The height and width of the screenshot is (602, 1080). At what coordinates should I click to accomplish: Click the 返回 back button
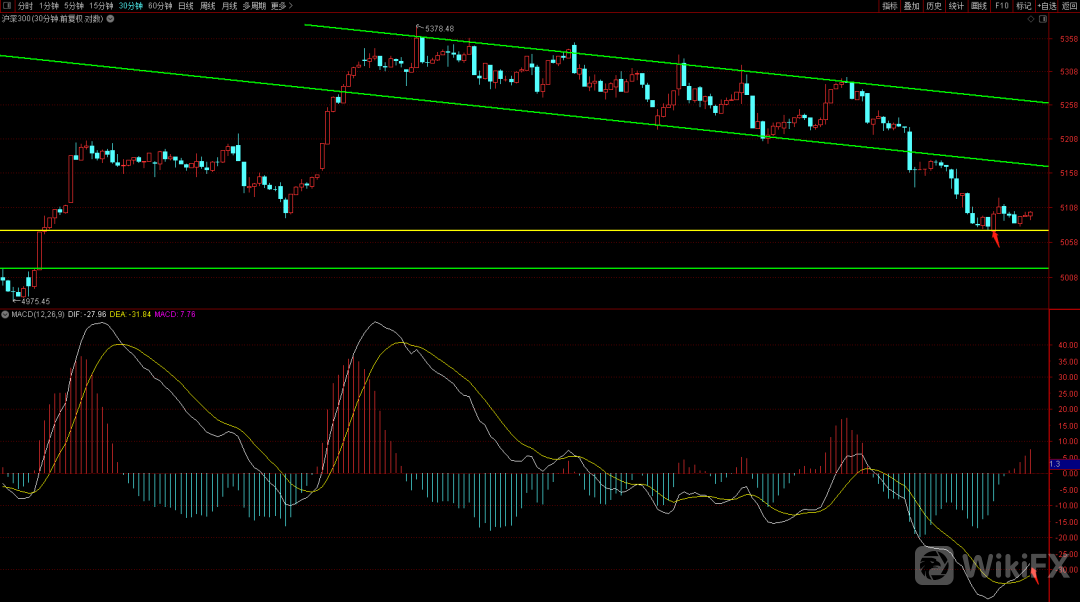click(x=1069, y=6)
